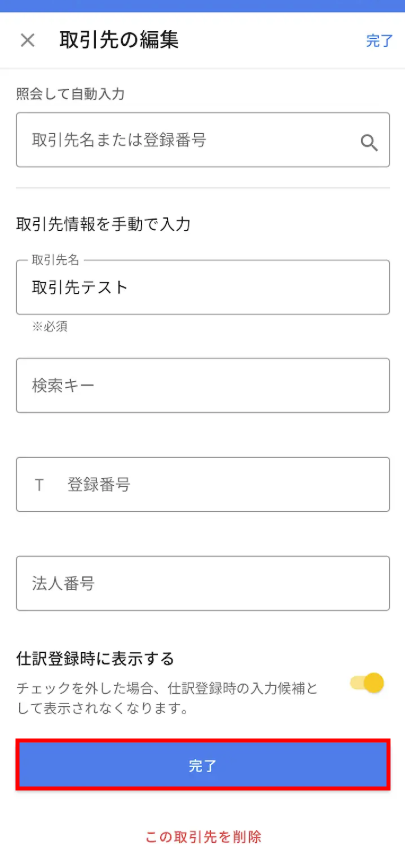Viewport: 405px width, 853px height.
Task: Tap 完了 in the top-right corner
Action: click(x=379, y=41)
